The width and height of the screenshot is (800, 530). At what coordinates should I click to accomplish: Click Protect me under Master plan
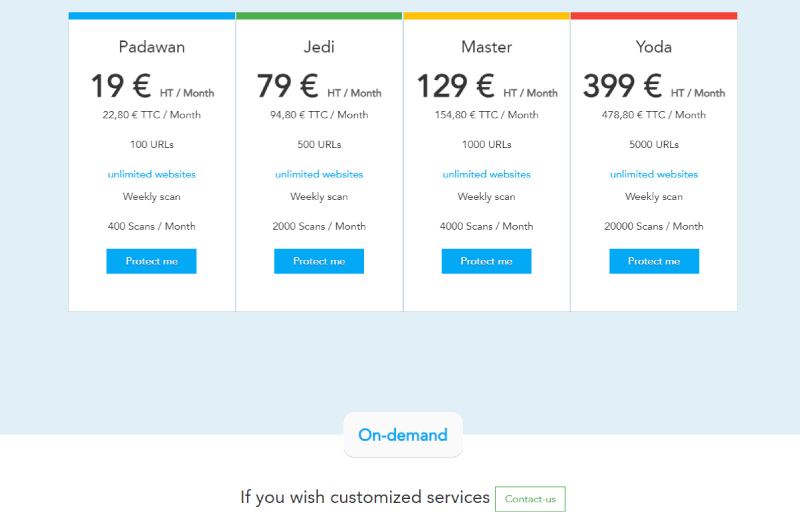[x=486, y=261]
